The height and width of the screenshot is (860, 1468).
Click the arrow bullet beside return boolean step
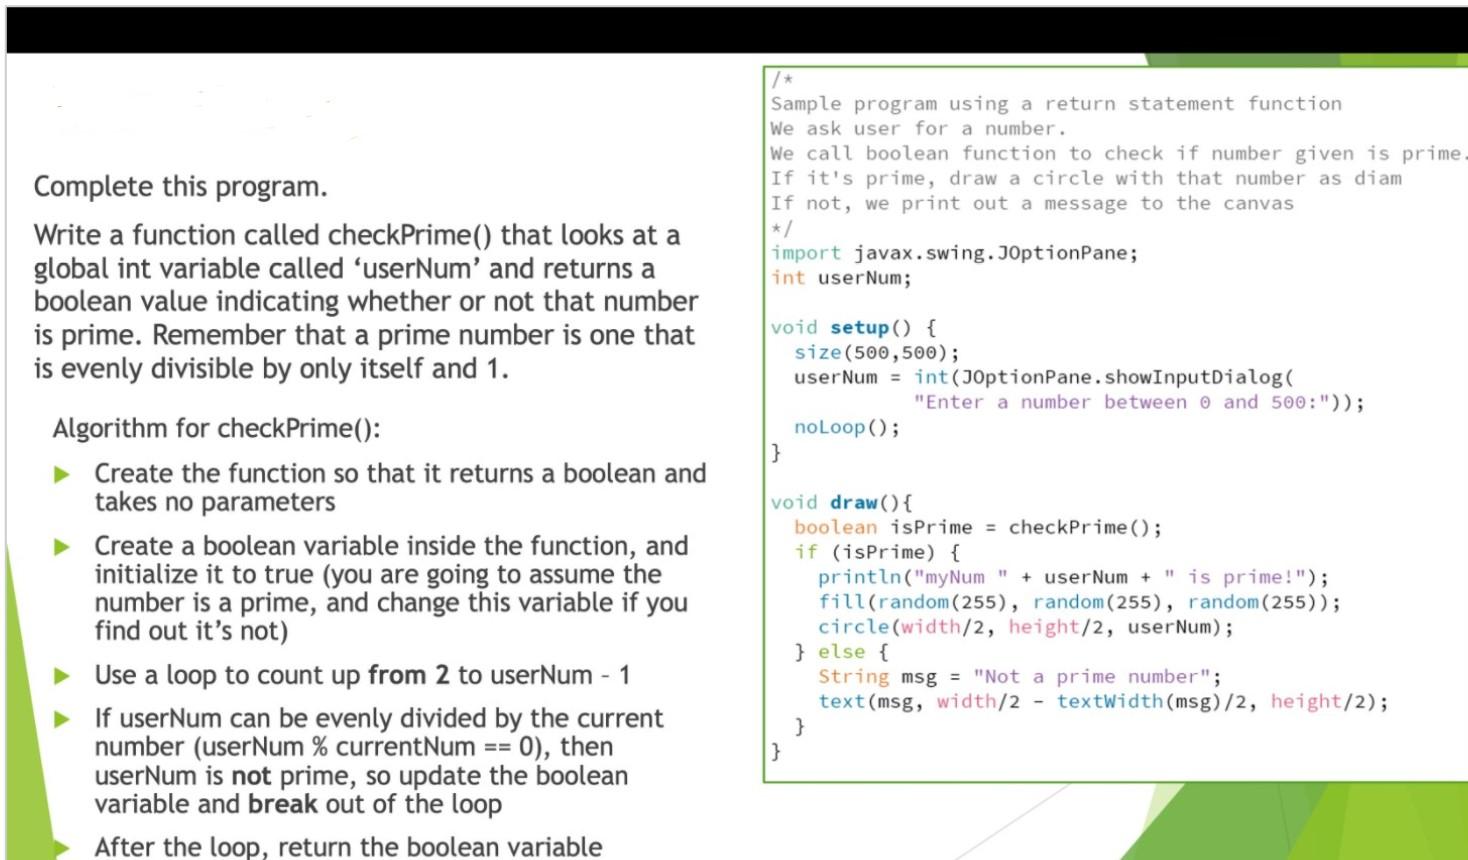click(x=63, y=846)
